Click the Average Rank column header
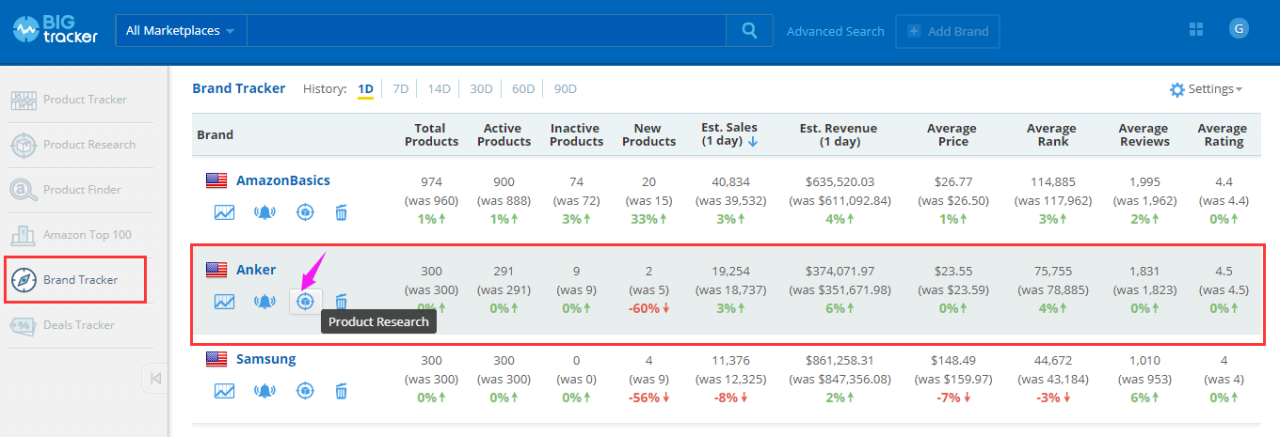Viewport: 1280px width, 437px height. (x=1051, y=135)
